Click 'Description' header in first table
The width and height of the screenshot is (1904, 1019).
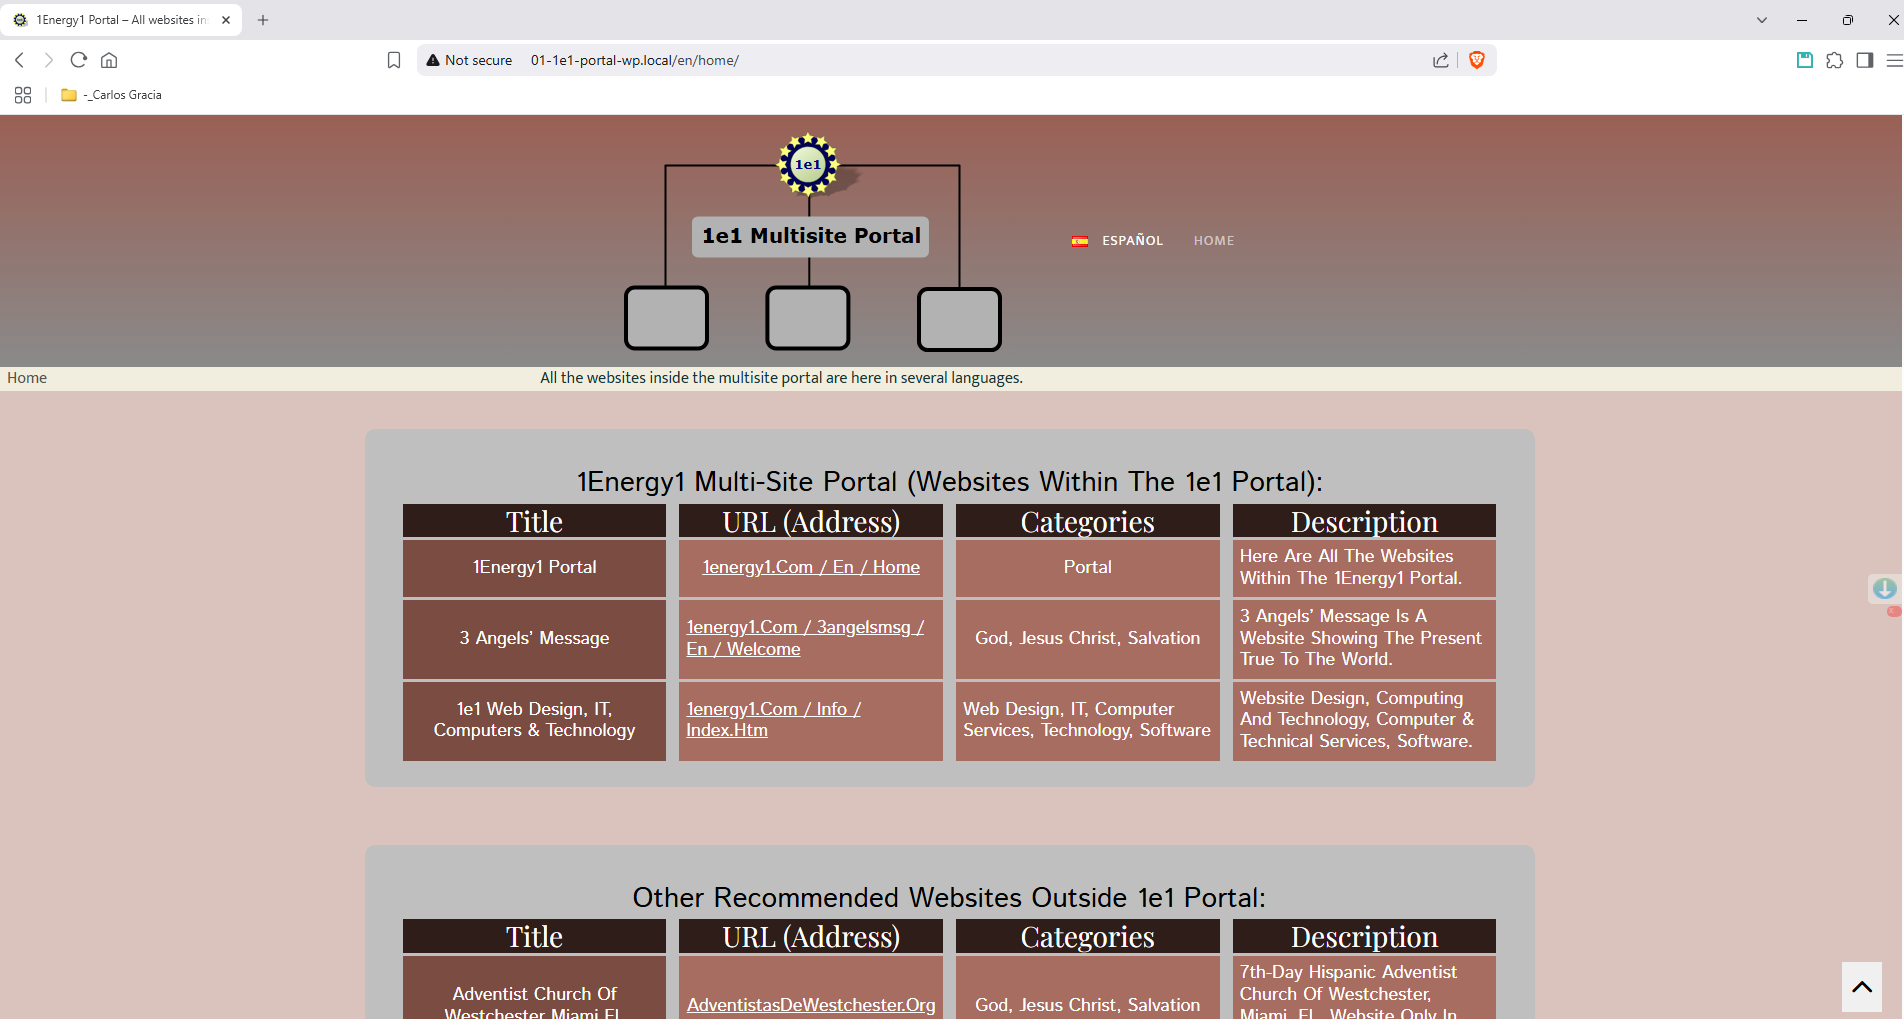coord(1364,521)
